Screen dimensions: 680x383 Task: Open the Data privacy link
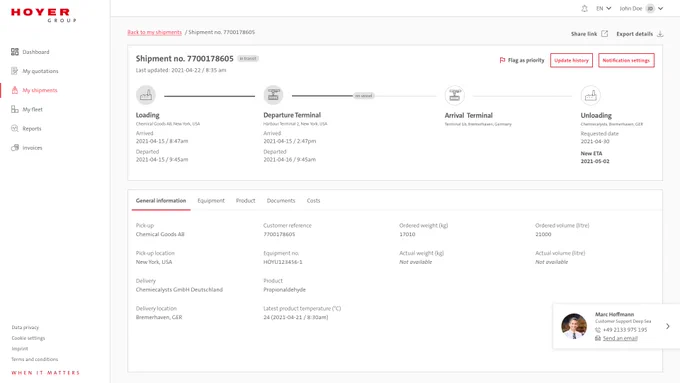(25, 327)
